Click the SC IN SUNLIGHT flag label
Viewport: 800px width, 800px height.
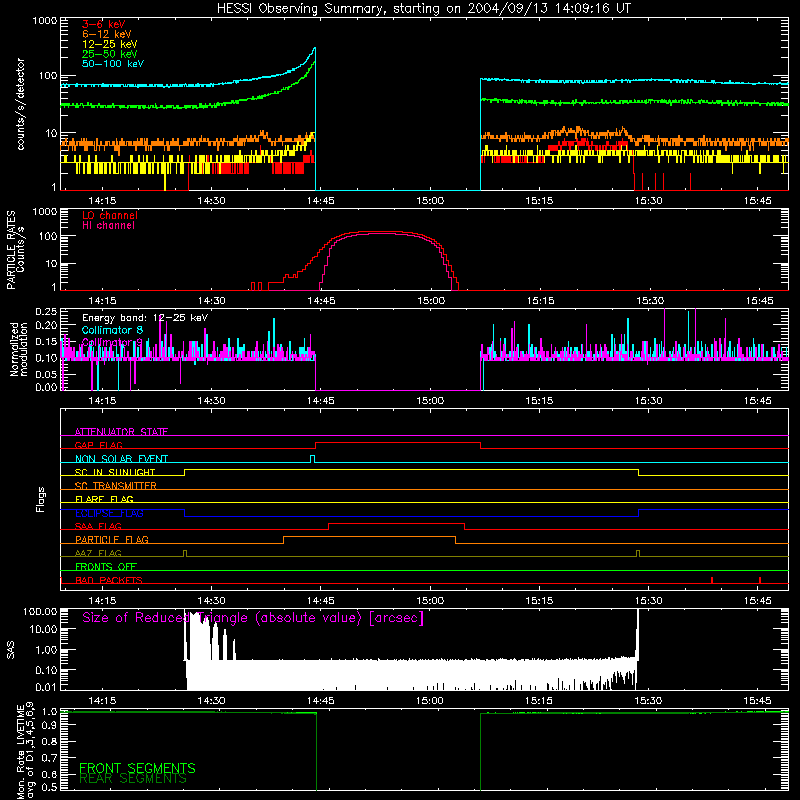coord(115,472)
